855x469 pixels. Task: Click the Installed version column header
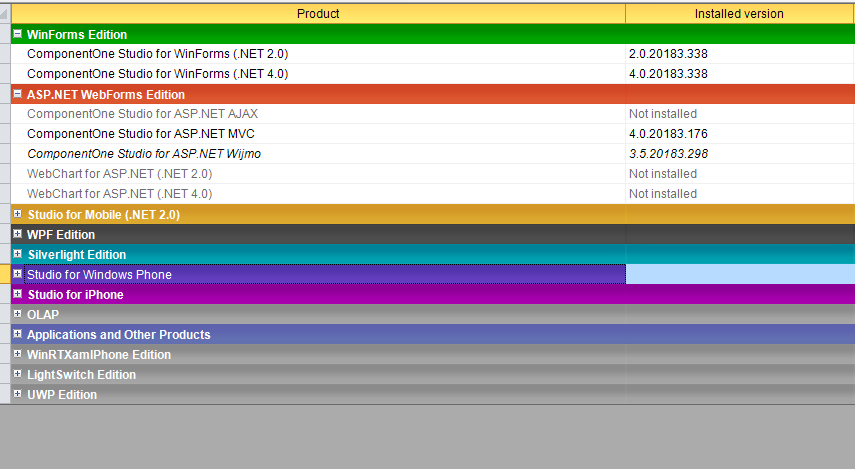(739, 14)
